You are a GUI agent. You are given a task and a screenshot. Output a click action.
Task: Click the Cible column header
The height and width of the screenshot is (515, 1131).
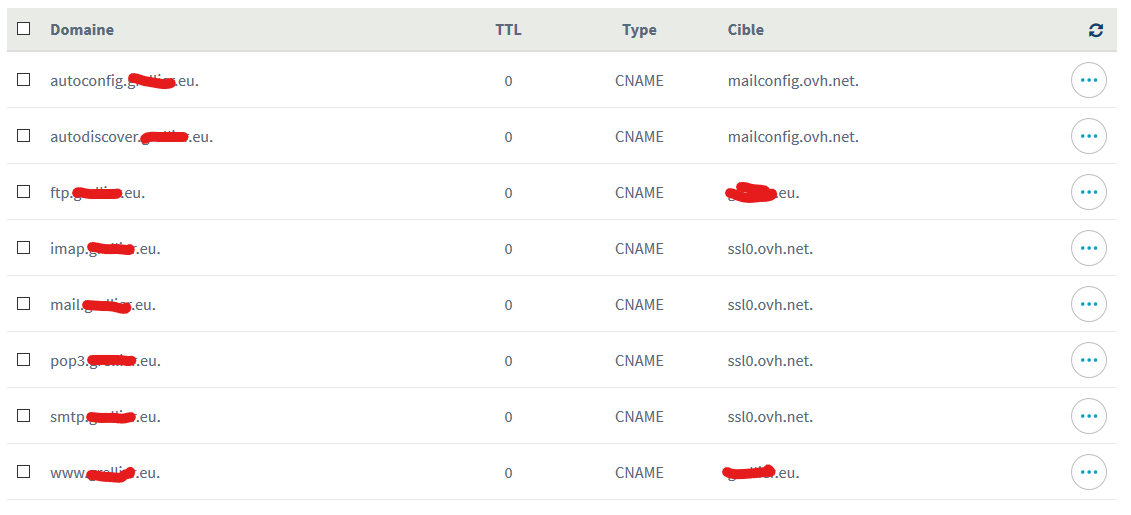point(746,30)
